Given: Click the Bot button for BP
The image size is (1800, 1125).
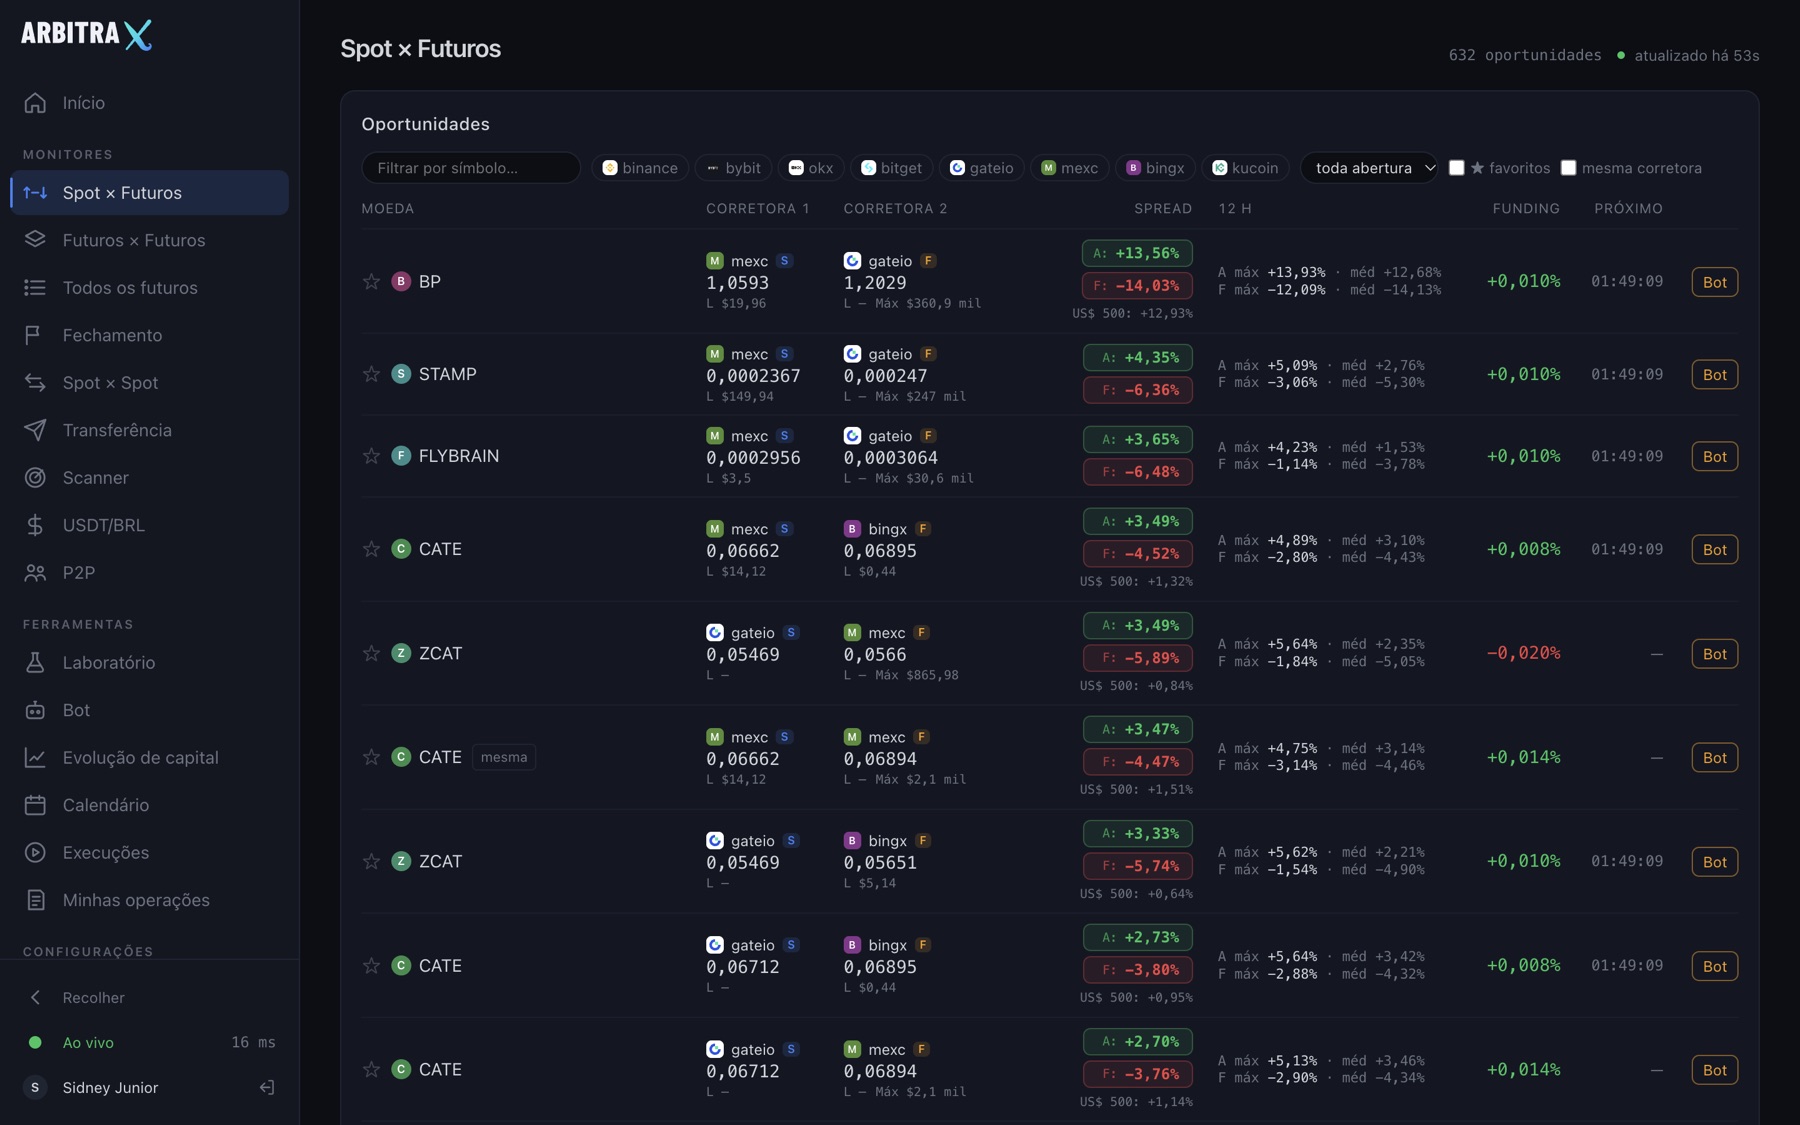Looking at the screenshot, I should [x=1714, y=282].
